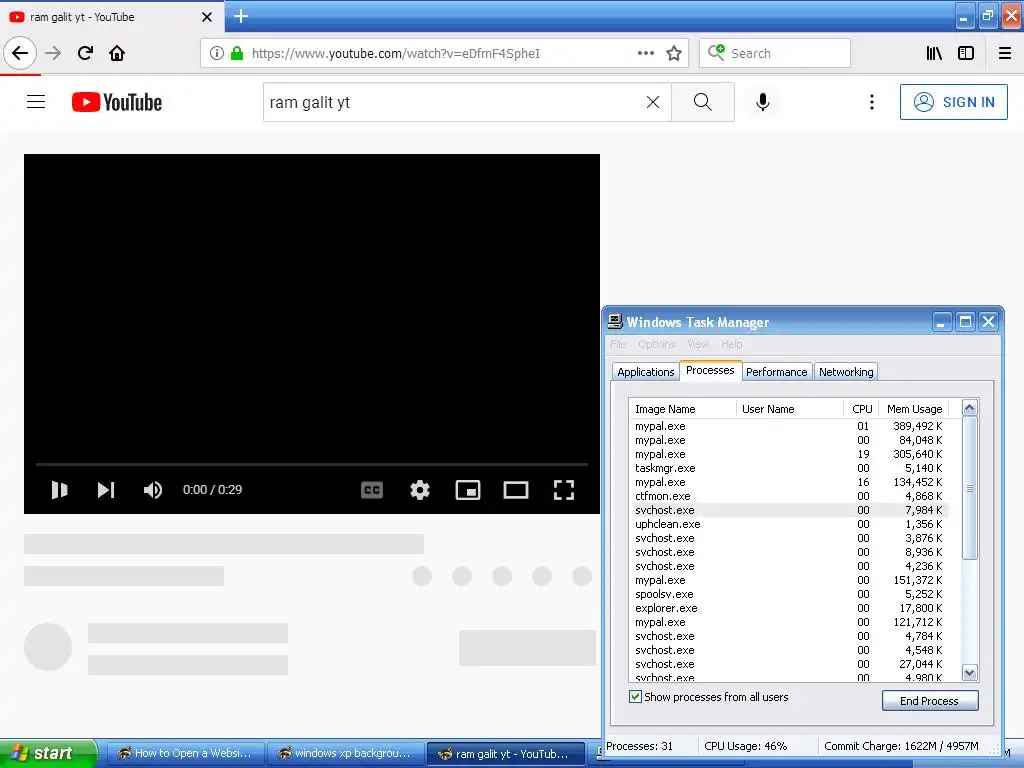Enable miniplayer mode
The image size is (1024, 768).
(x=468, y=490)
